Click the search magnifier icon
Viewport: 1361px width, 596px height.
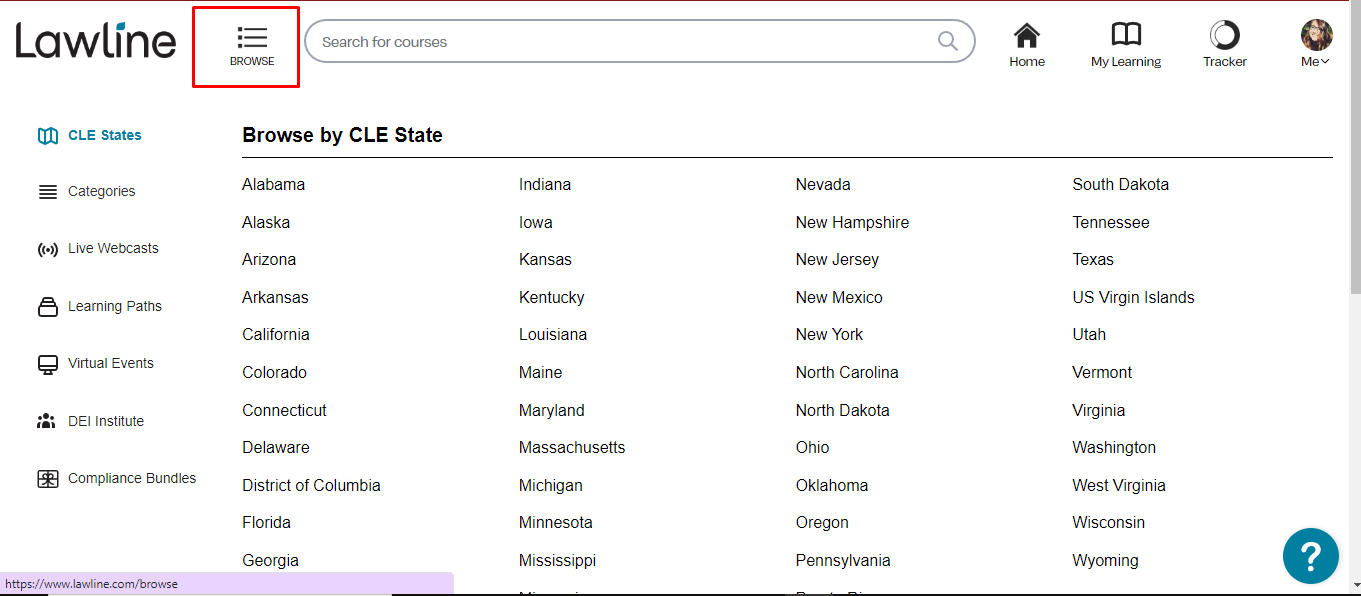(947, 41)
